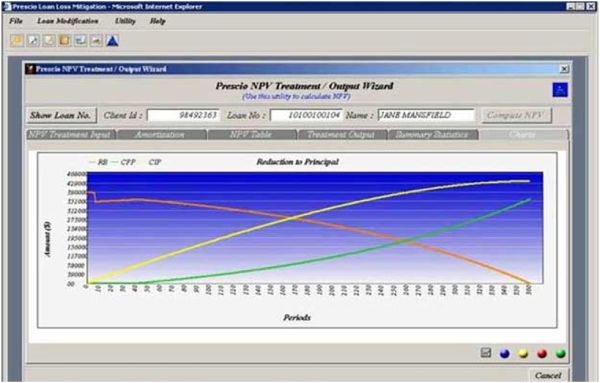The height and width of the screenshot is (383, 600).
Task: Click the first yellow toolbar icon
Action: pos(17,41)
